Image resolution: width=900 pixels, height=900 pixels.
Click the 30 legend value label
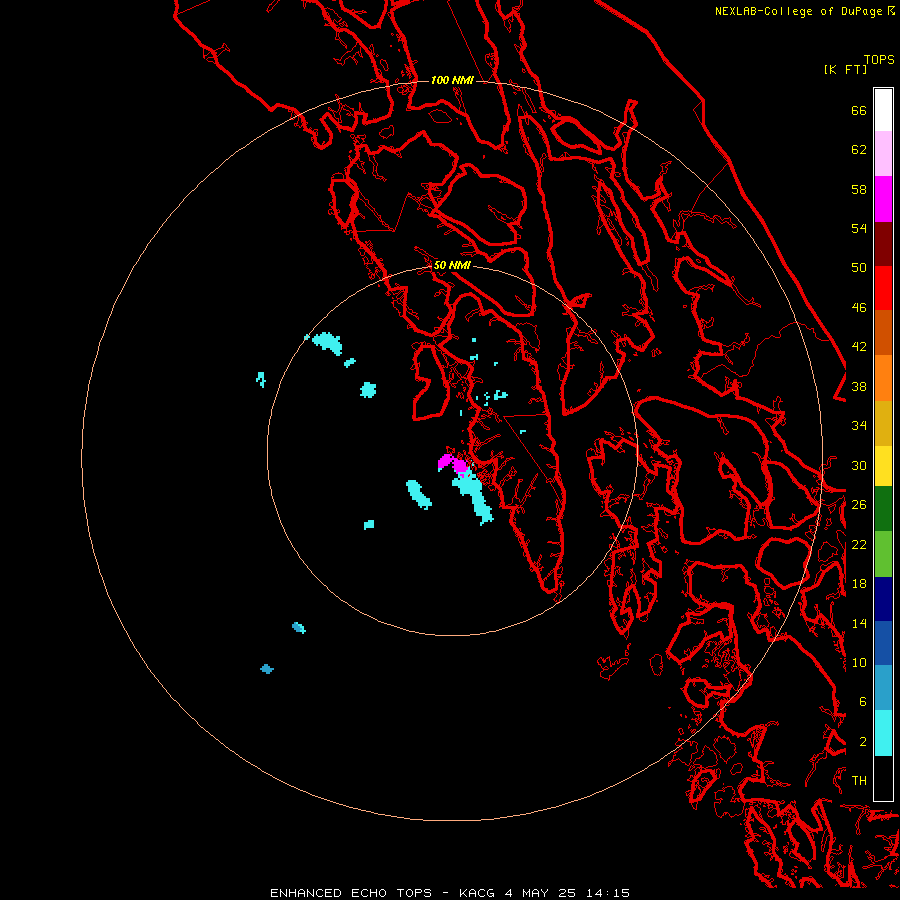point(859,465)
